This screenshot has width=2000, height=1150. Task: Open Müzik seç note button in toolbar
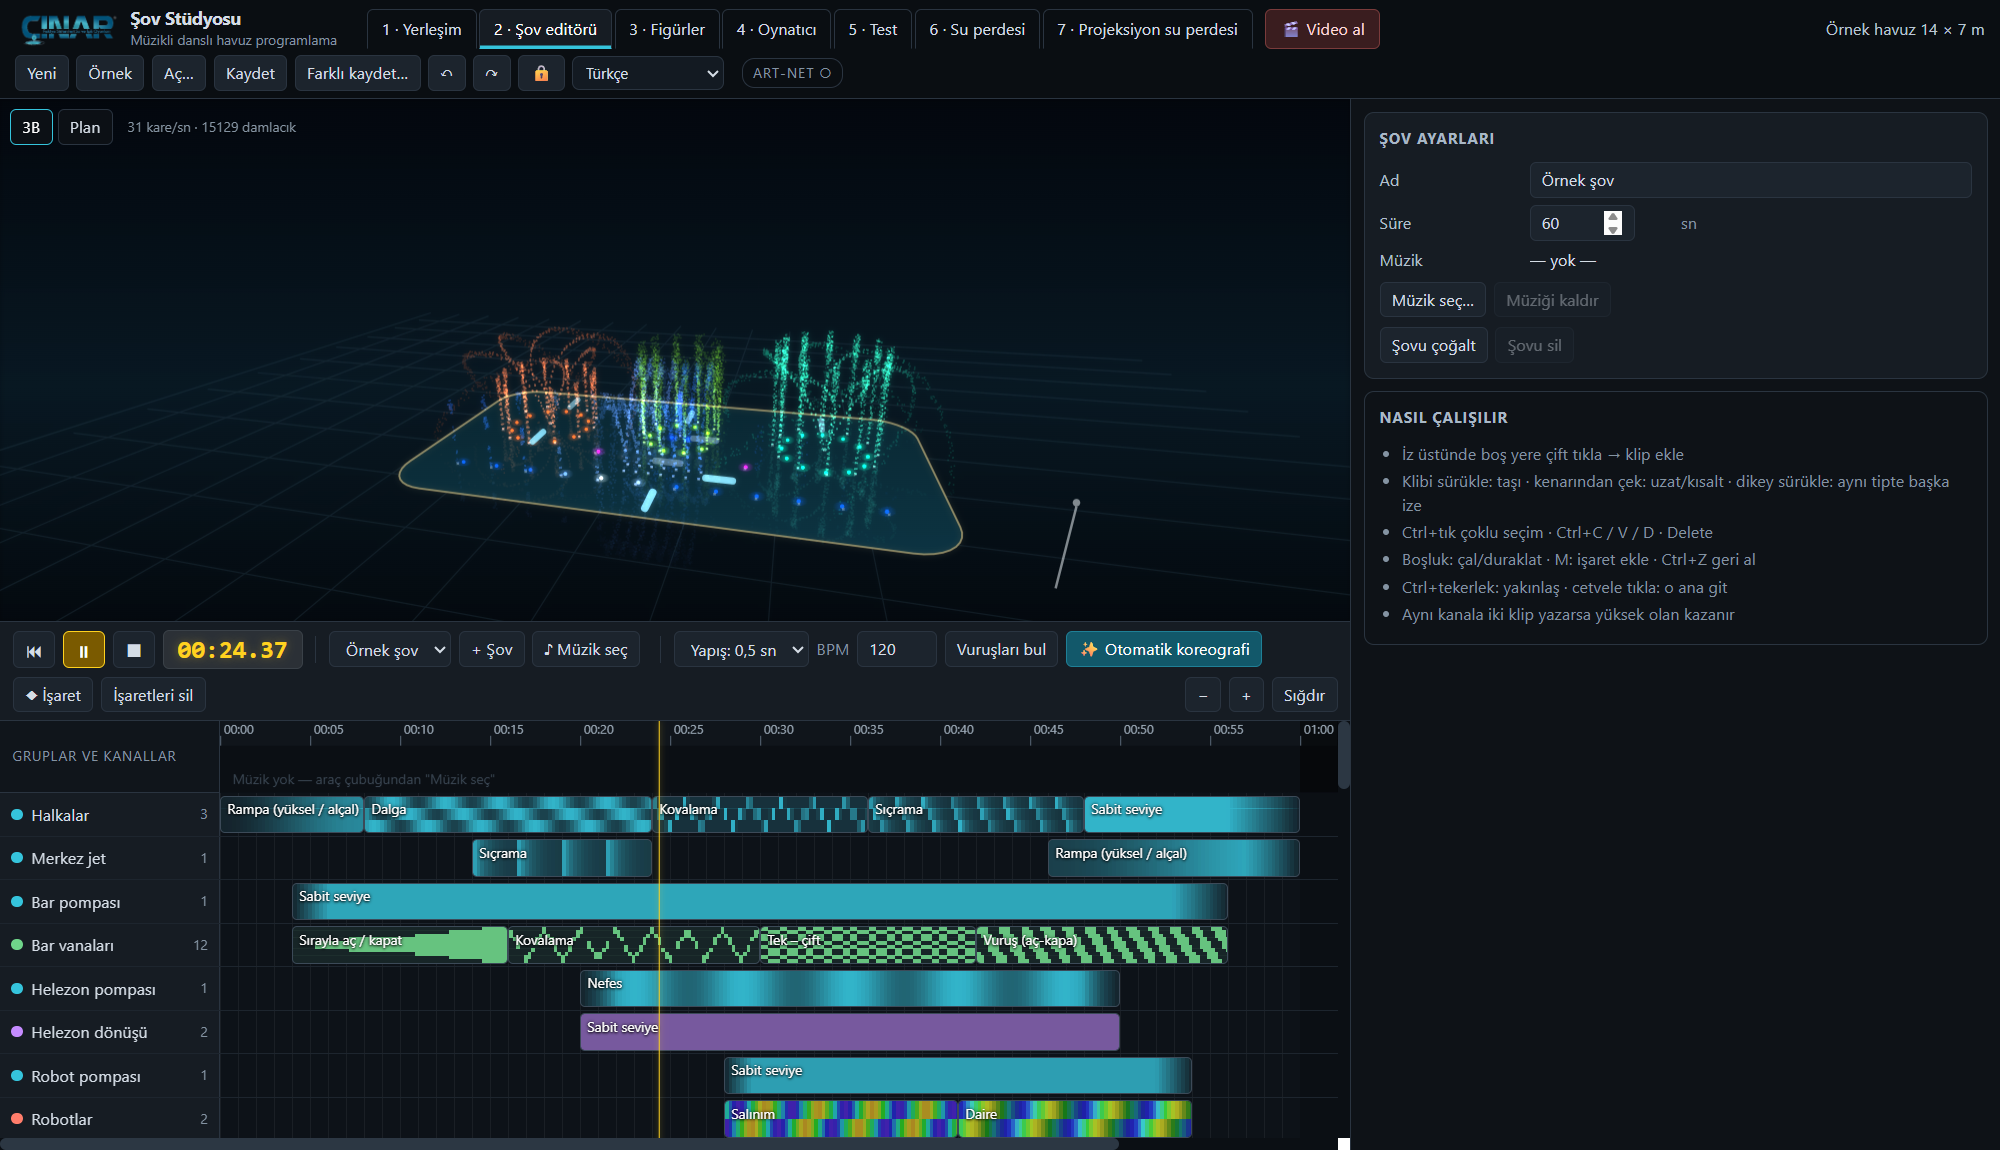click(x=586, y=649)
